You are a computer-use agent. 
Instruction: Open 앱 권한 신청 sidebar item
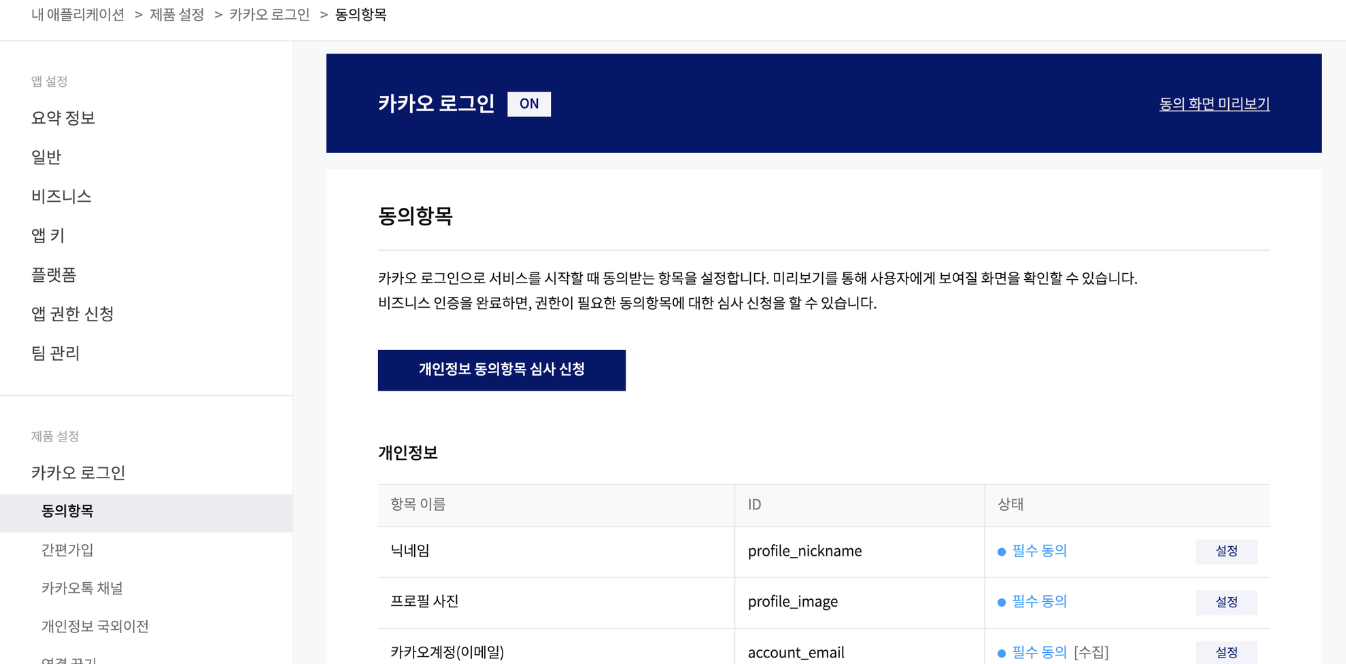point(73,314)
